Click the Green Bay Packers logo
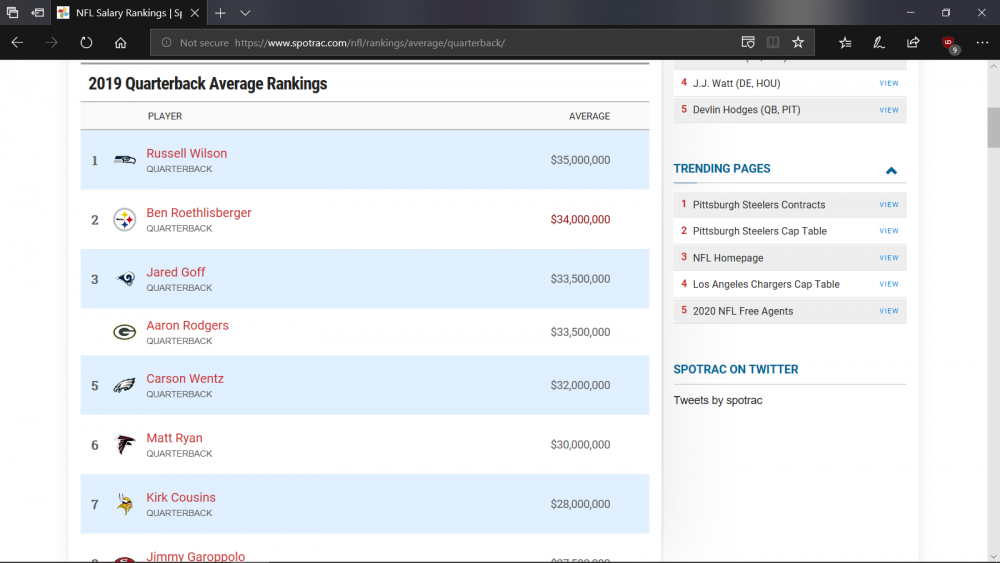The image size is (1000, 563). pos(124,332)
